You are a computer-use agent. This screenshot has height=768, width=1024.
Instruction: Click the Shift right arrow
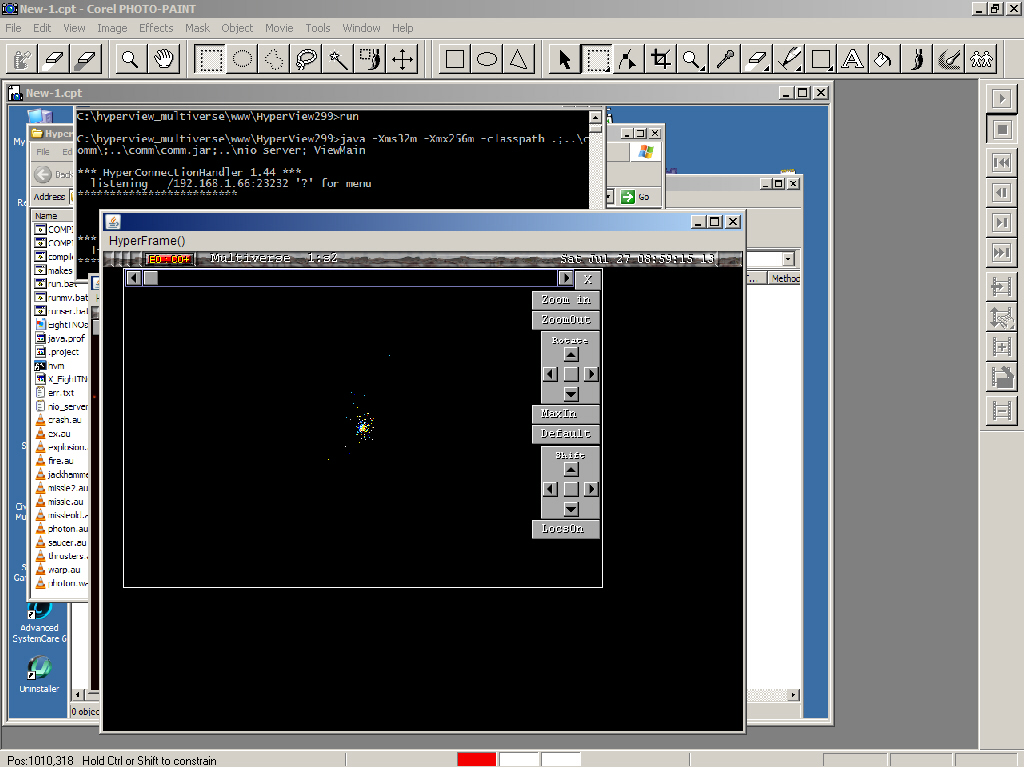(591, 489)
